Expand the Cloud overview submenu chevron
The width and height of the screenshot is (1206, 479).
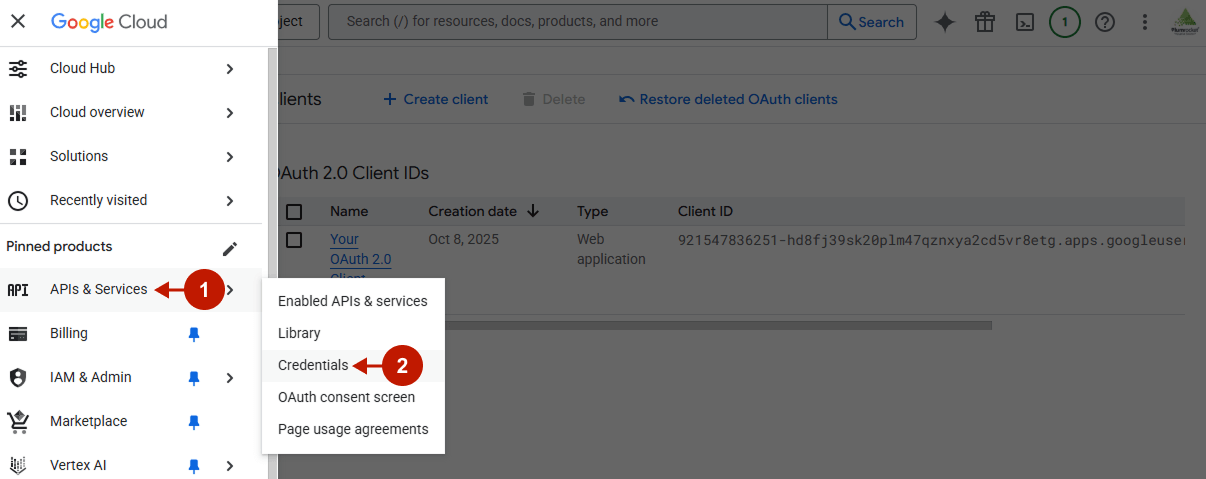(230, 113)
